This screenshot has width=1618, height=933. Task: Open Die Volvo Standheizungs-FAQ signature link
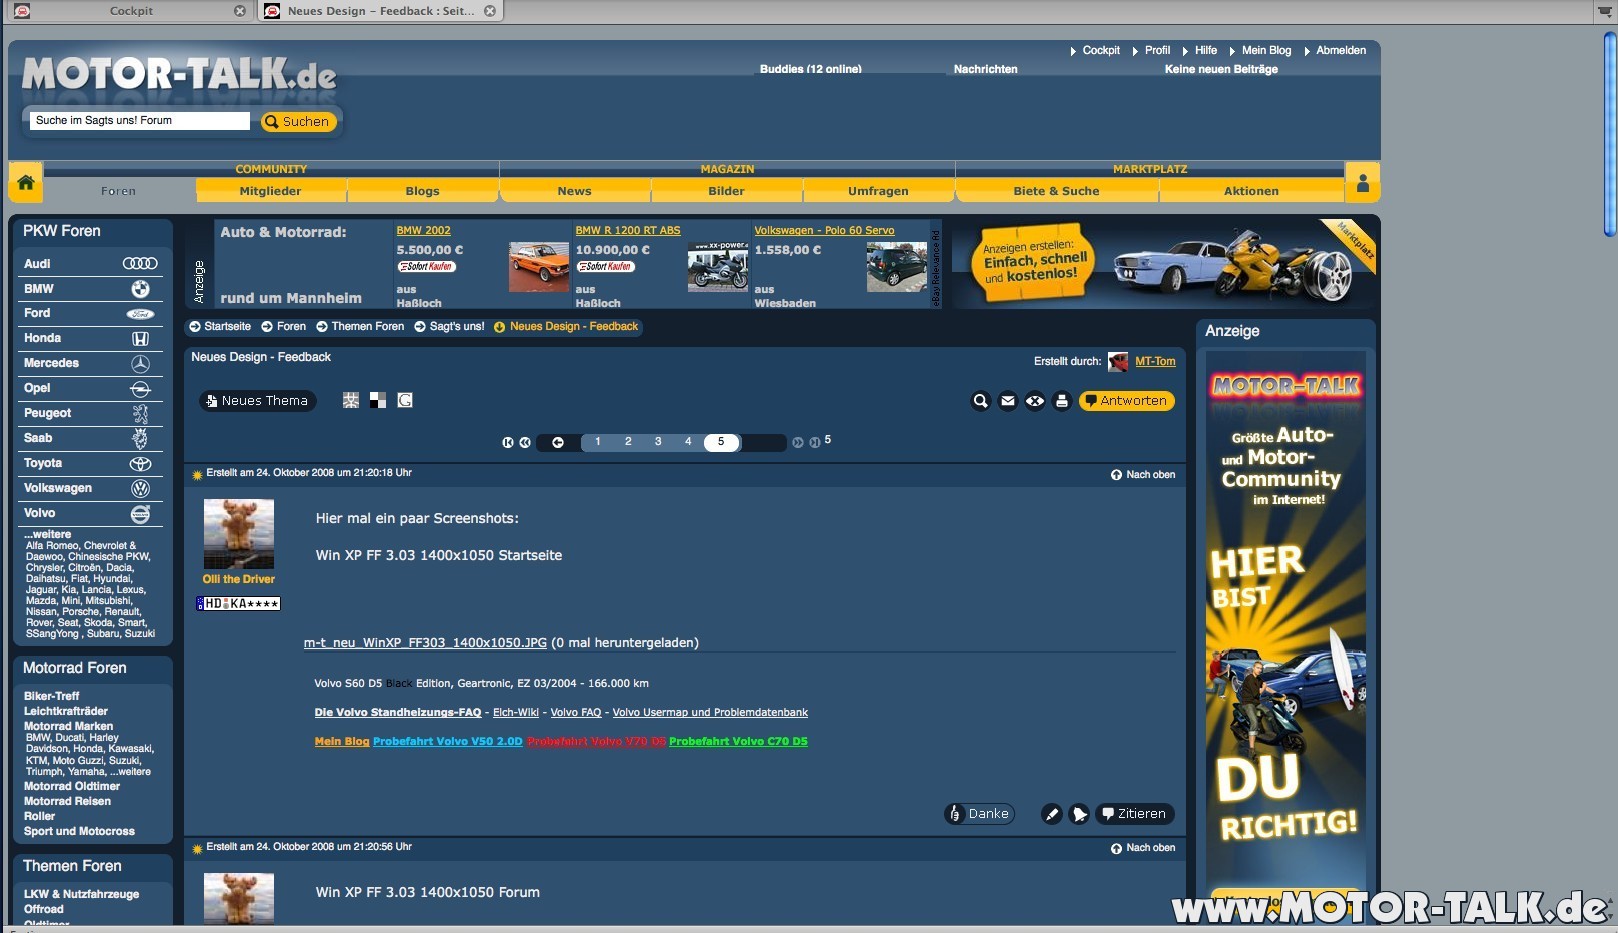pyautogui.click(x=398, y=713)
